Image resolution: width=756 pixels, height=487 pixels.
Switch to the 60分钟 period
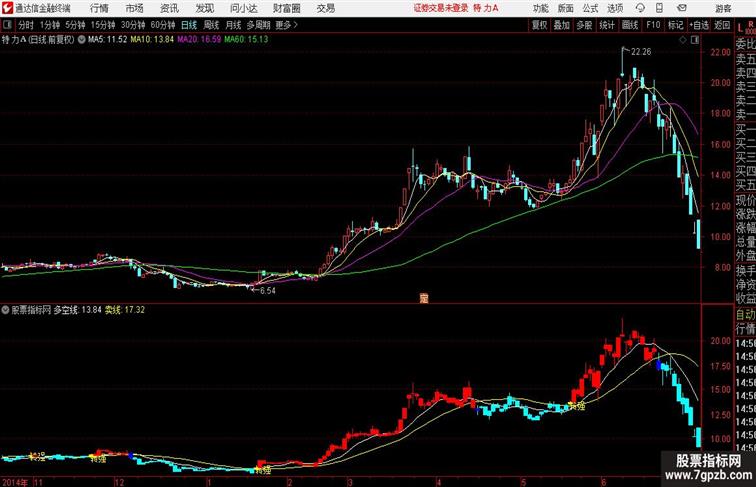(x=163, y=25)
